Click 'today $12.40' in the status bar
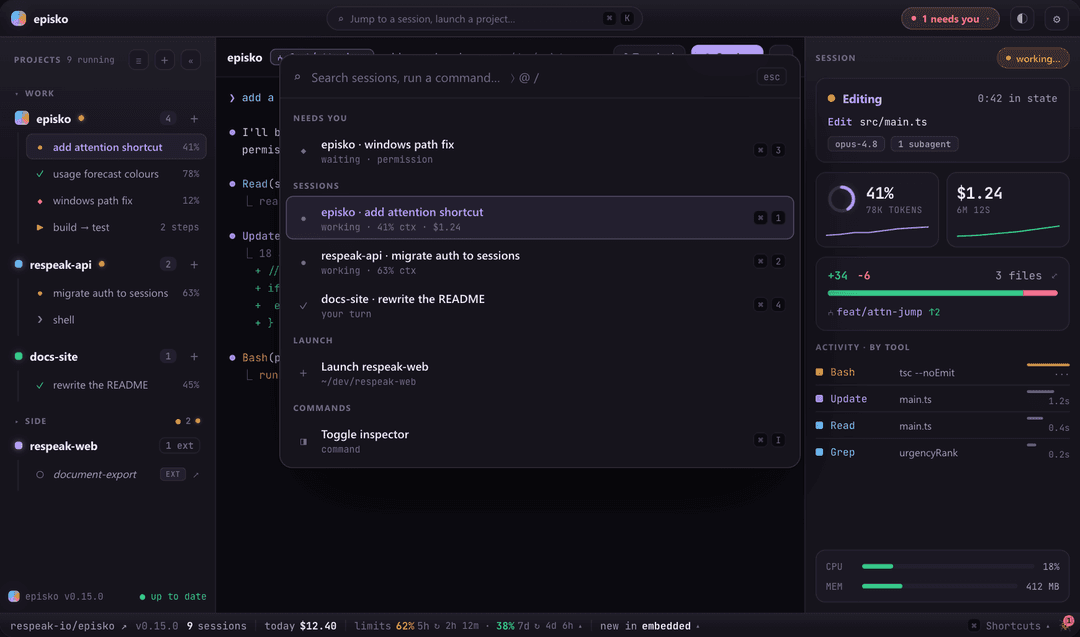 300,626
